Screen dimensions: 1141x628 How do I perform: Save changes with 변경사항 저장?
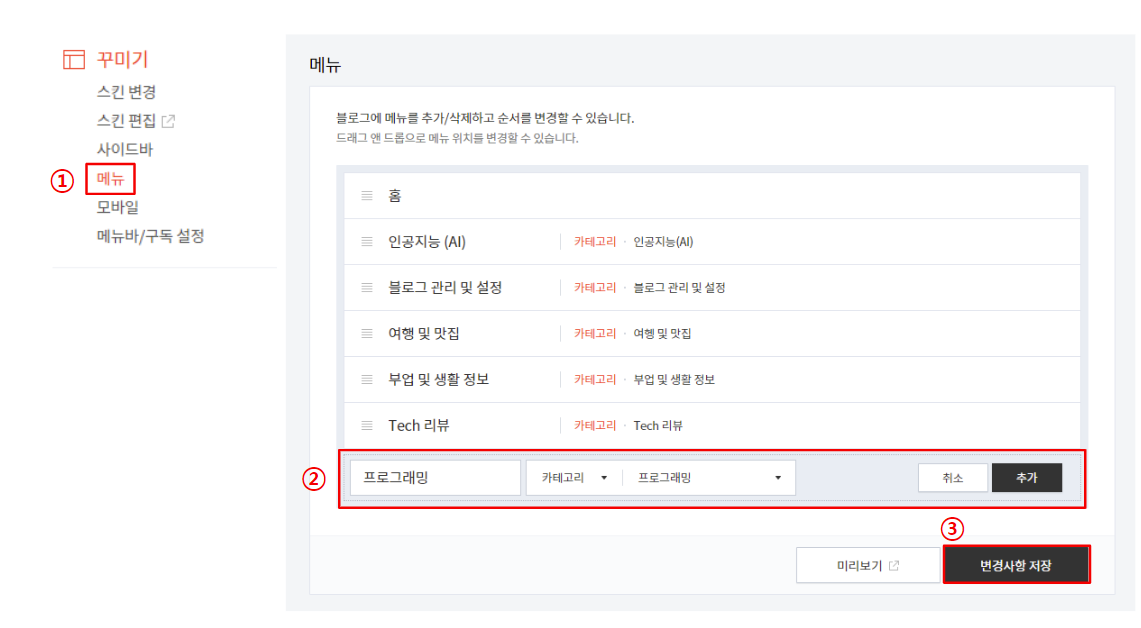click(x=1016, y=564)
